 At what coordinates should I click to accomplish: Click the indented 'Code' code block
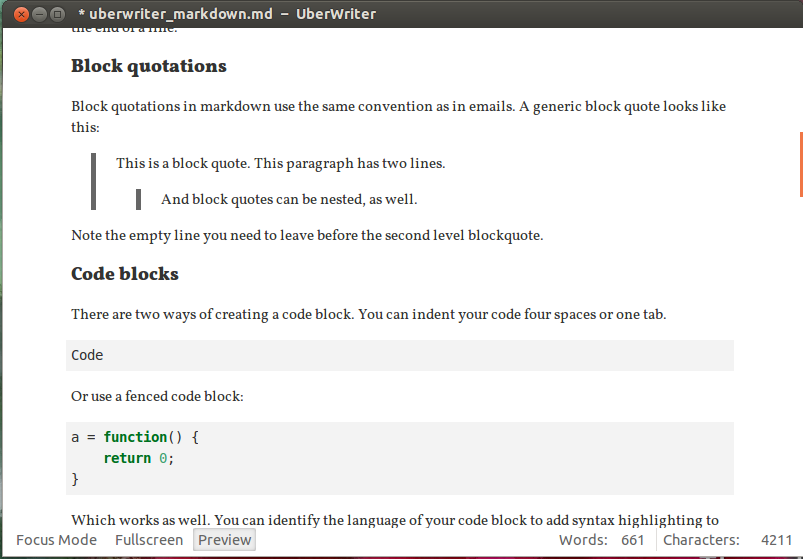pos(399,355)
